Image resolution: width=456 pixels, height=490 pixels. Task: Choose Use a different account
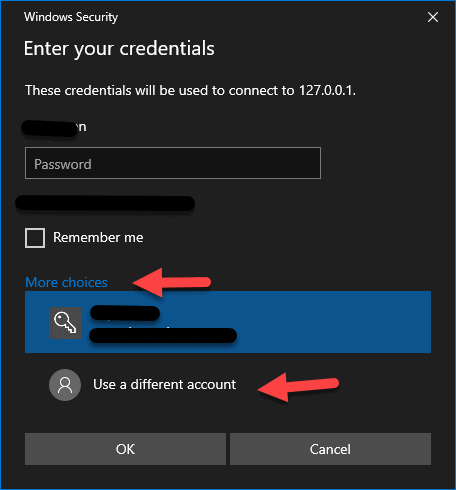164,385
